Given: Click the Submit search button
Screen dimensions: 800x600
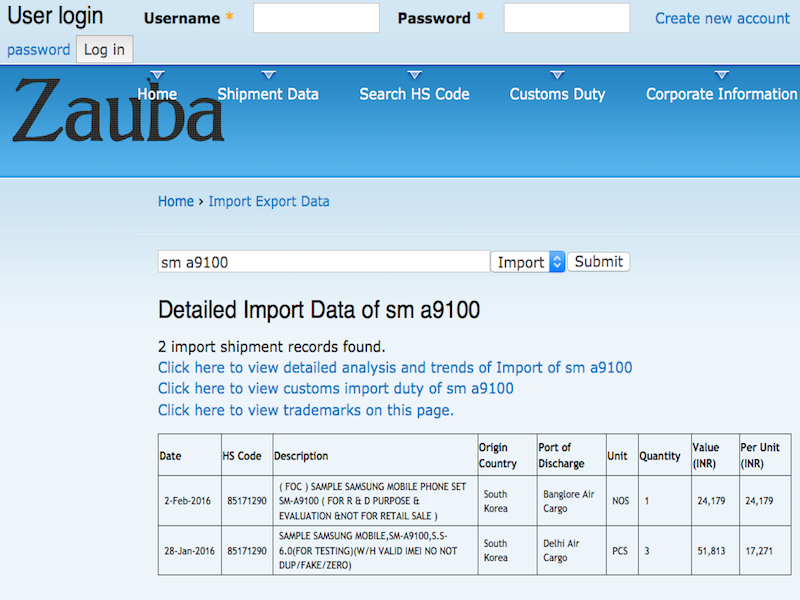Looking at the screenshot, I should pos(598,262).
